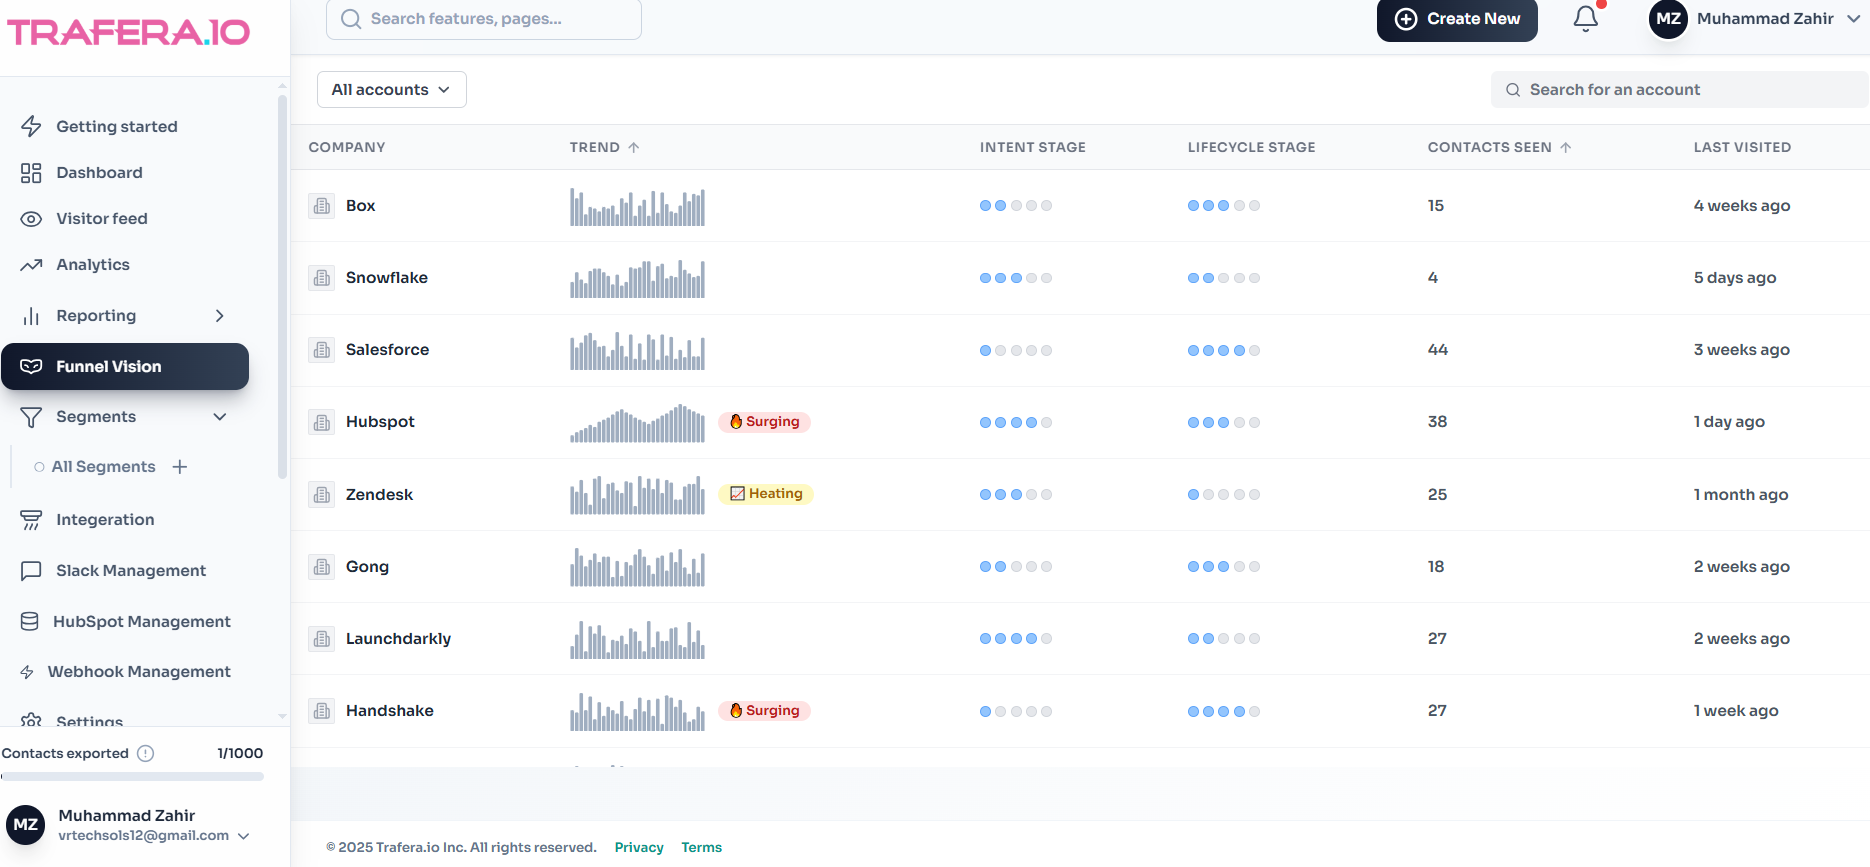Click the Intent Stage column header

(1033, 147)
